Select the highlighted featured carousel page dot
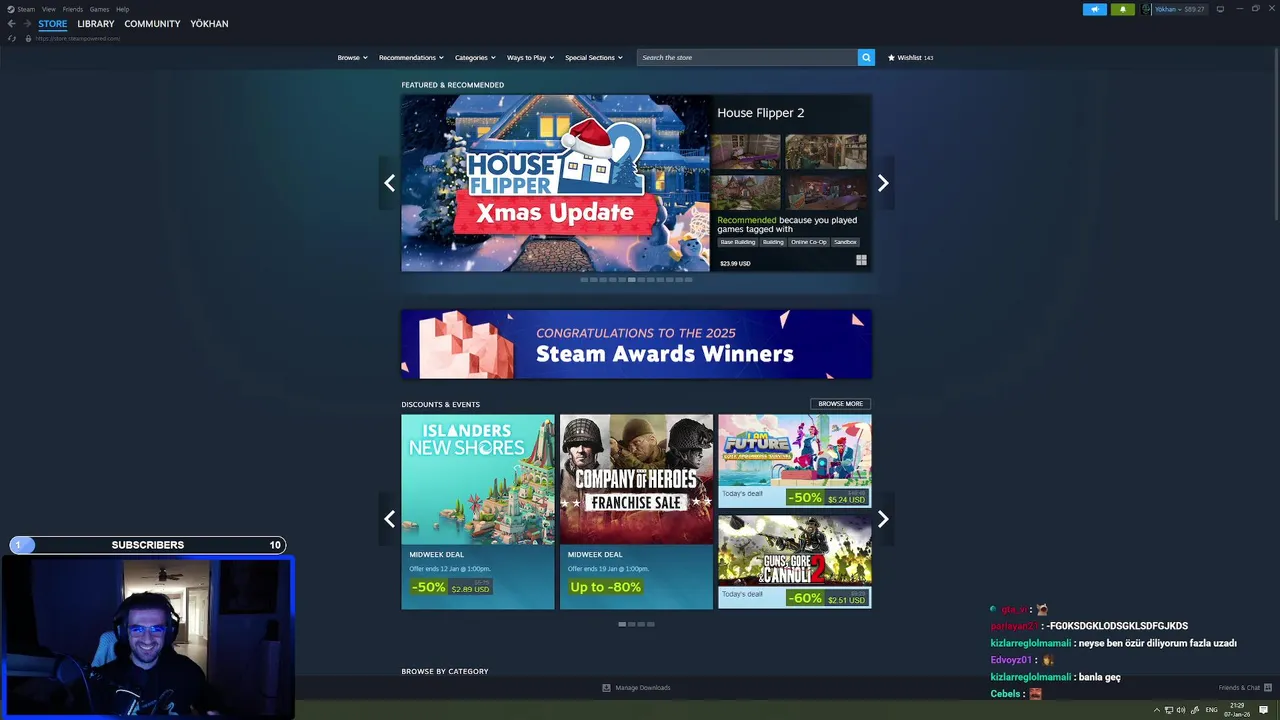Image resolution: width=1280 pixels, height=720 pixels. [631, 280]
